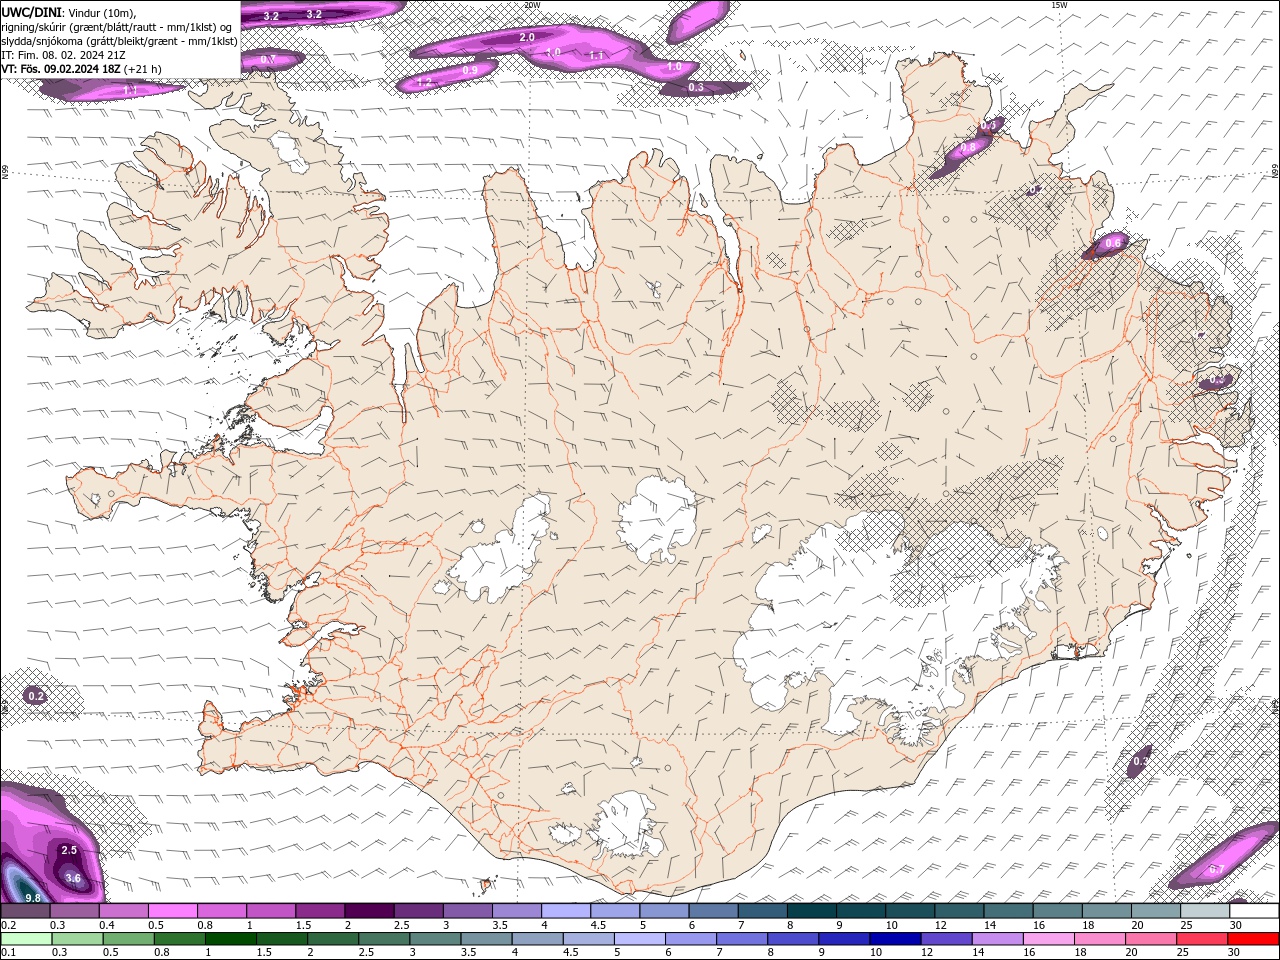Click the 15W longitude label
1280x960 pixels.
pos(1059,5)
